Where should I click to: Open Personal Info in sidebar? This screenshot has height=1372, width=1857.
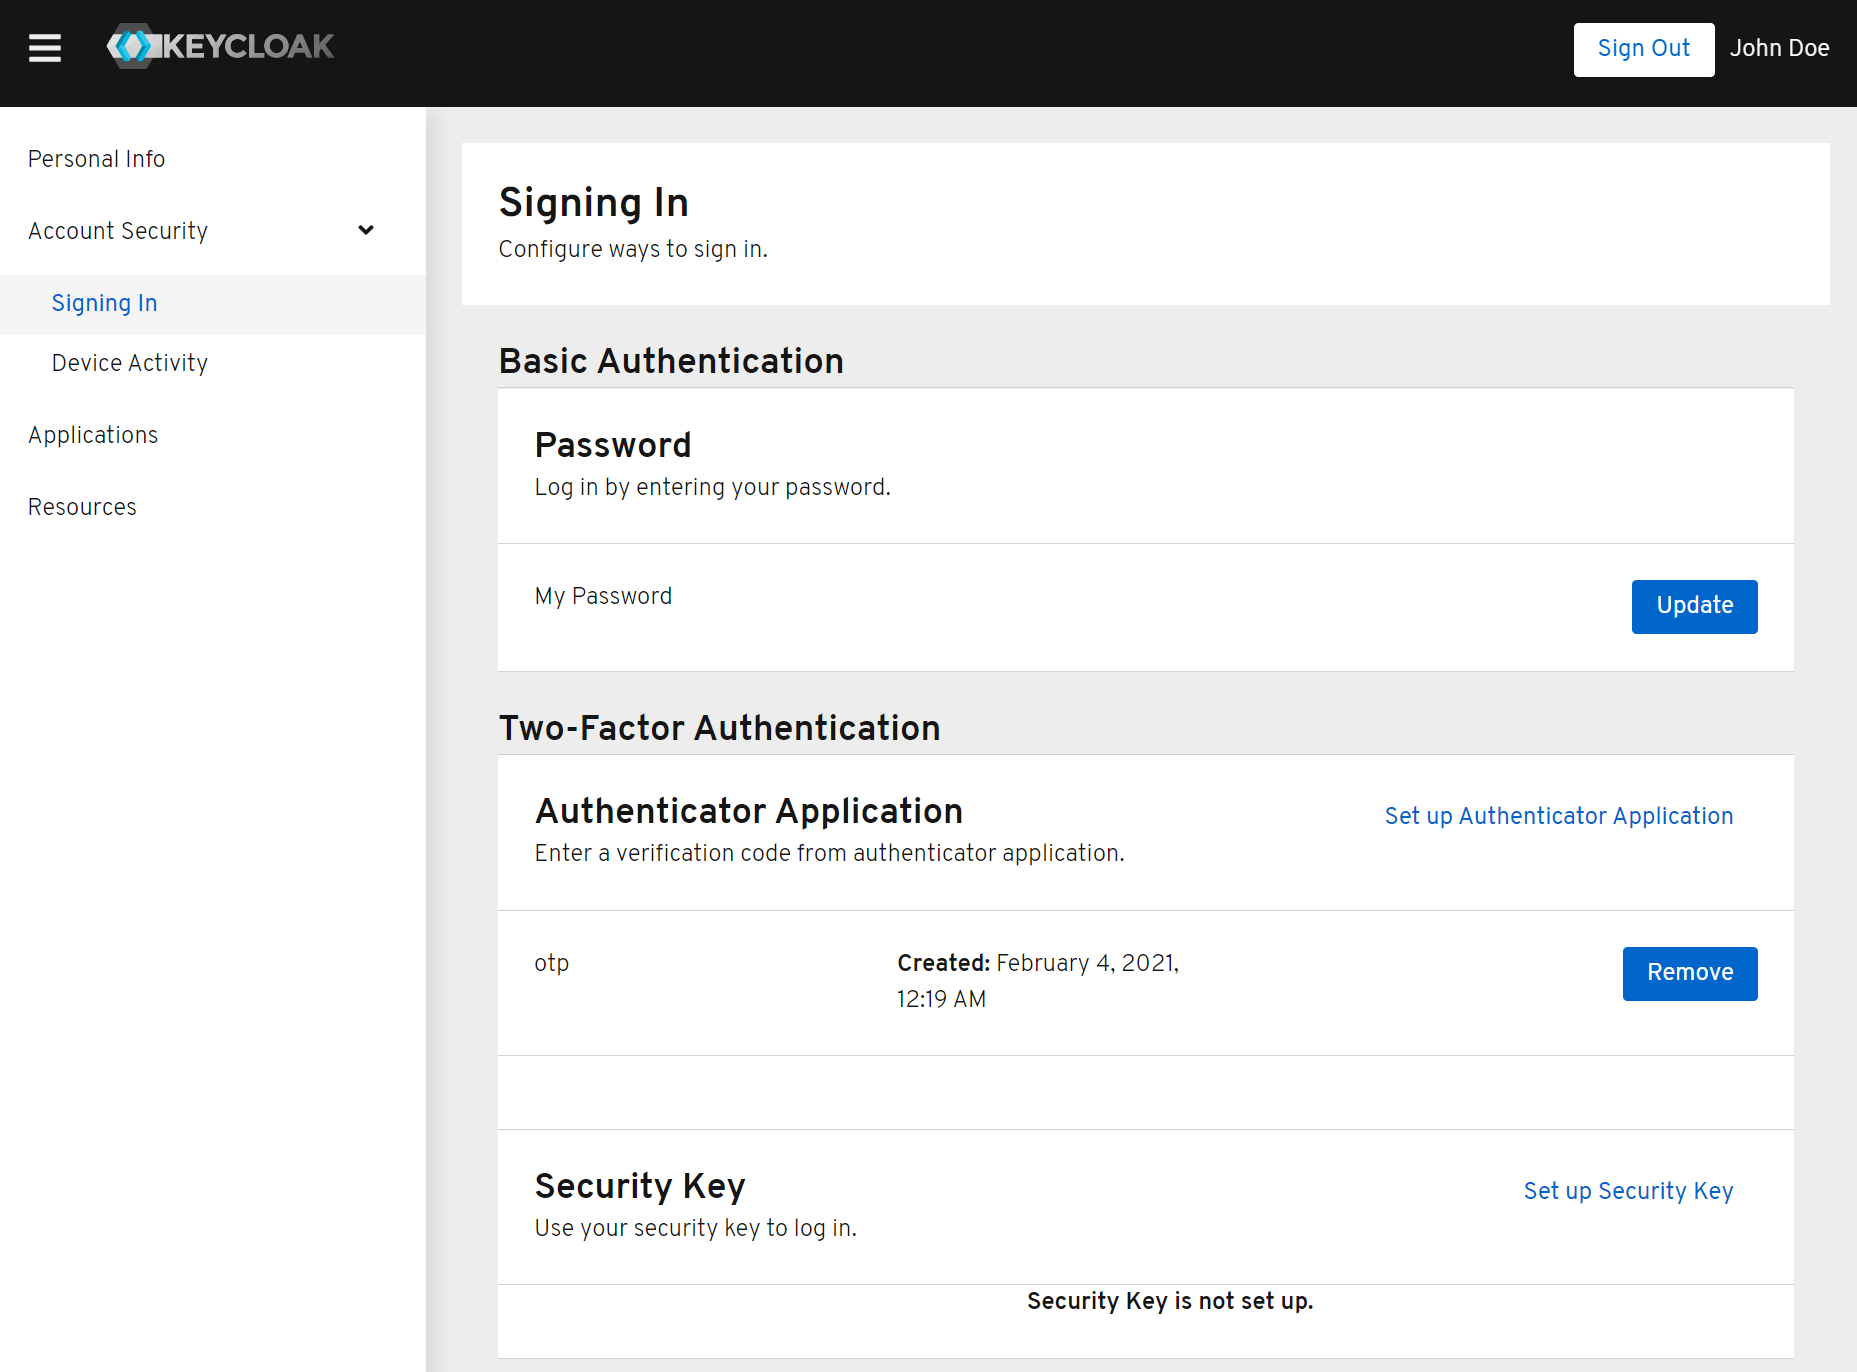[x=96, y=159]
